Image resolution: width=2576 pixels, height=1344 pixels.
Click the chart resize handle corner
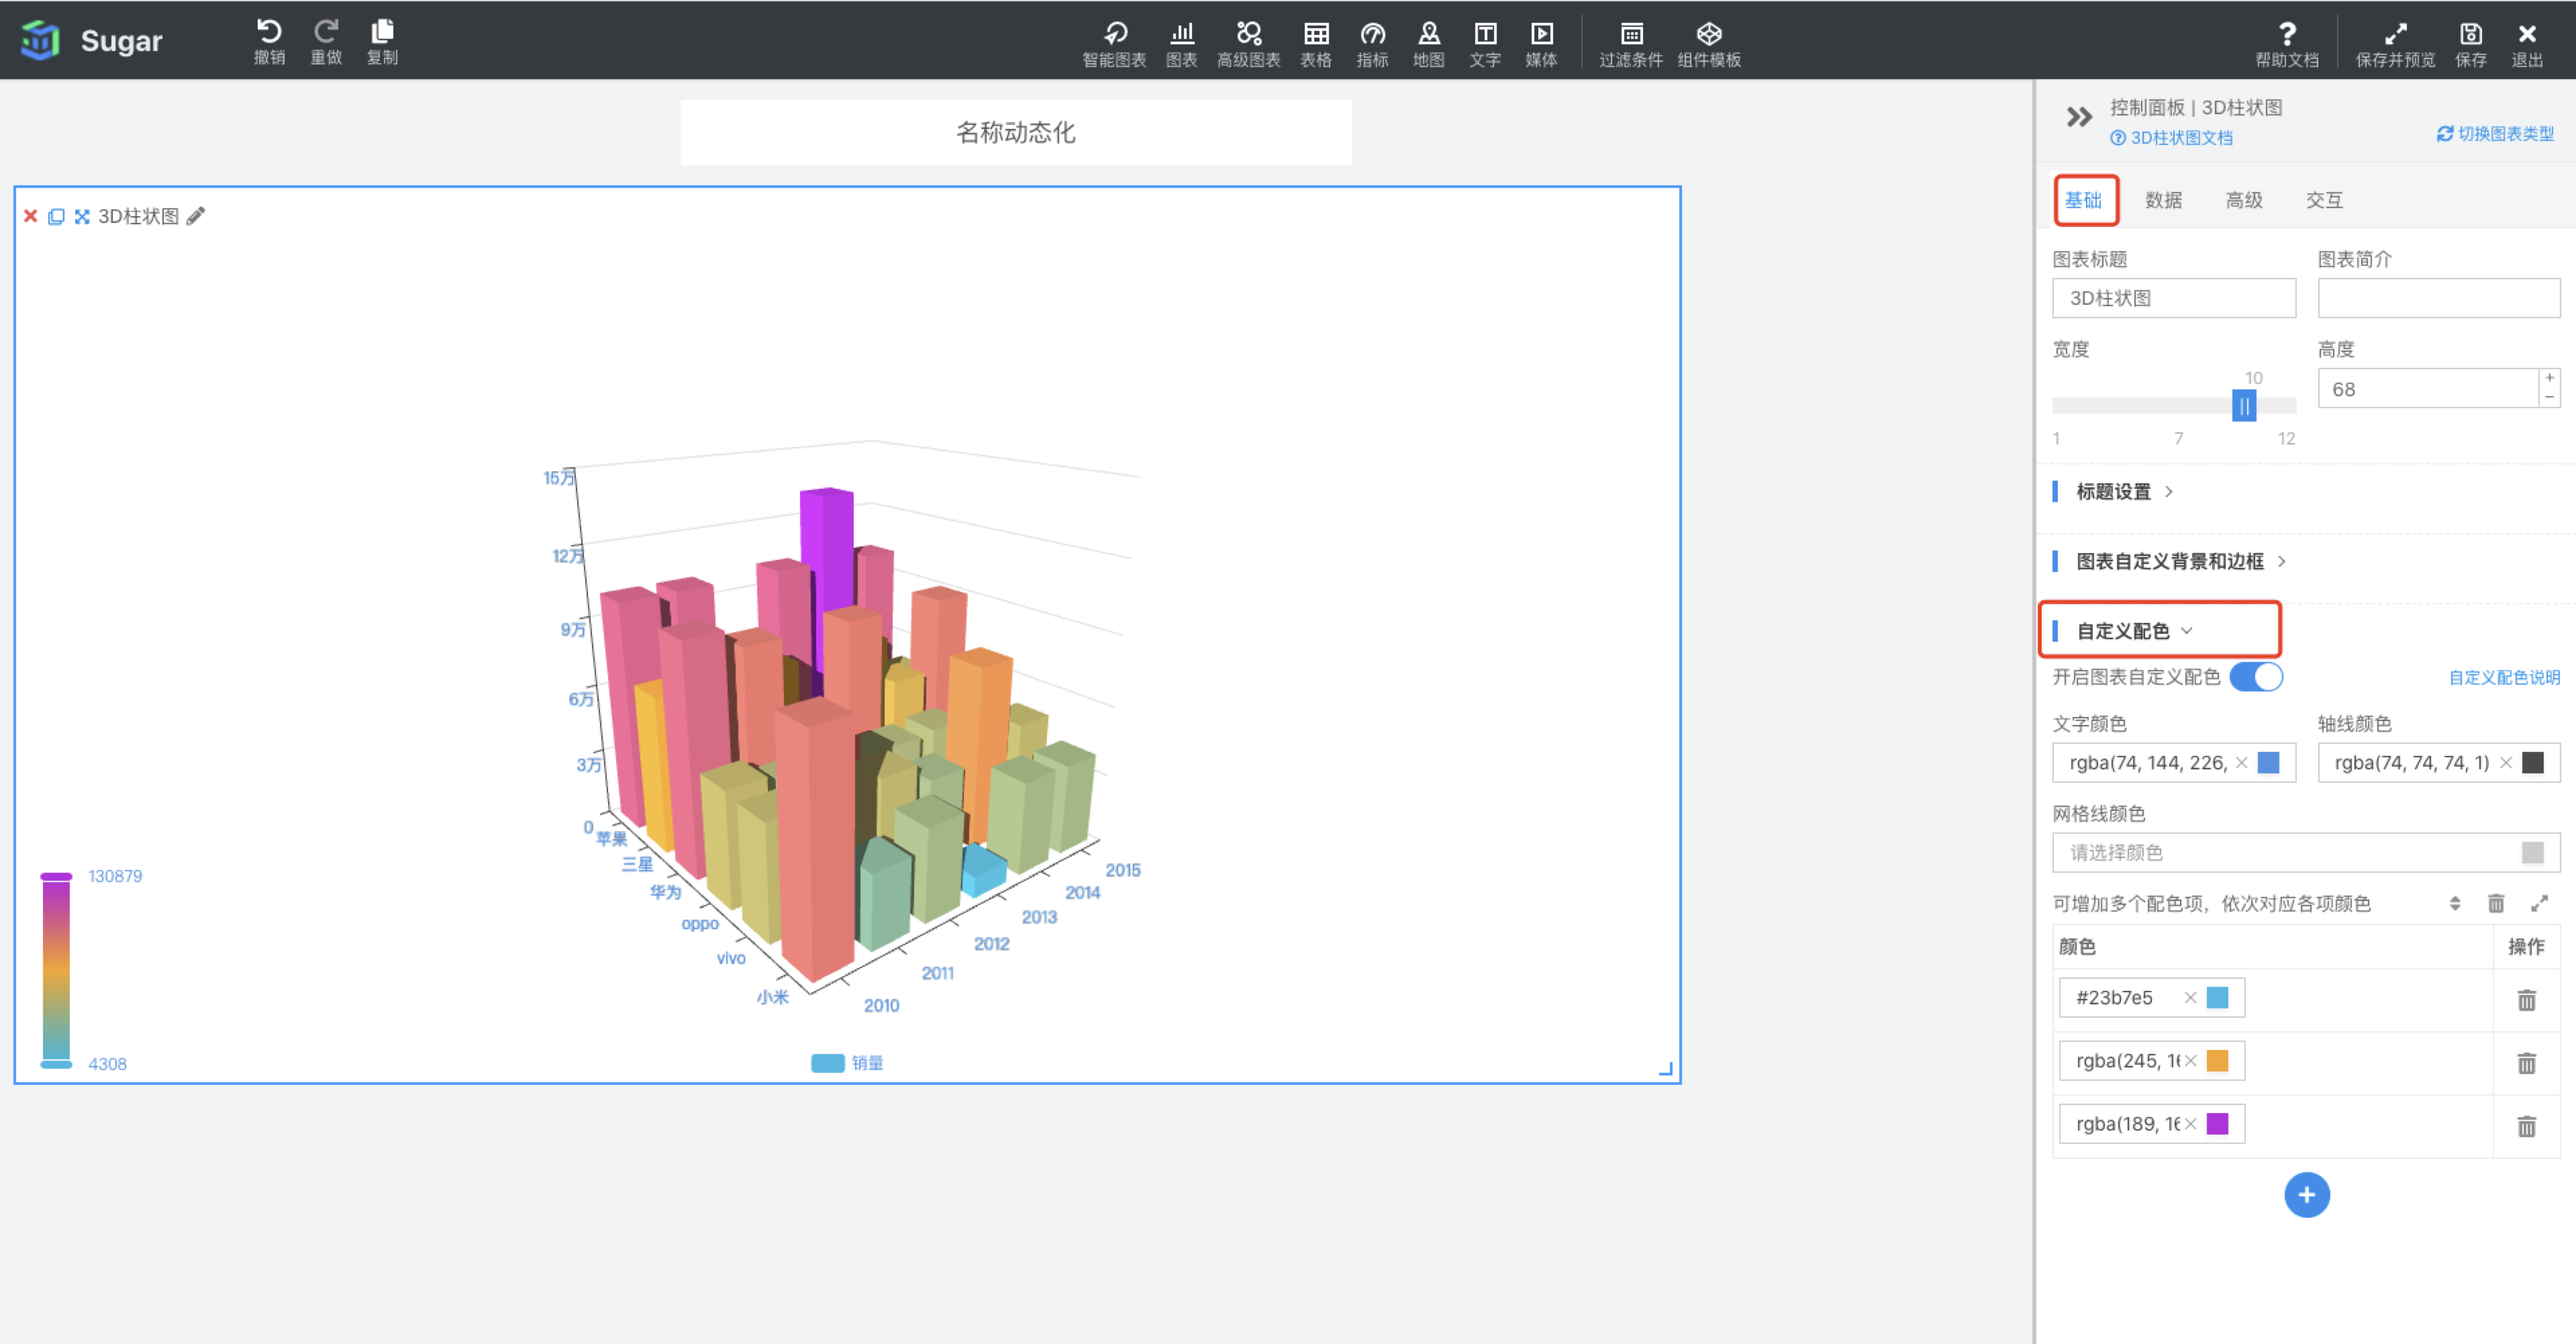tap(1666, 1069)
